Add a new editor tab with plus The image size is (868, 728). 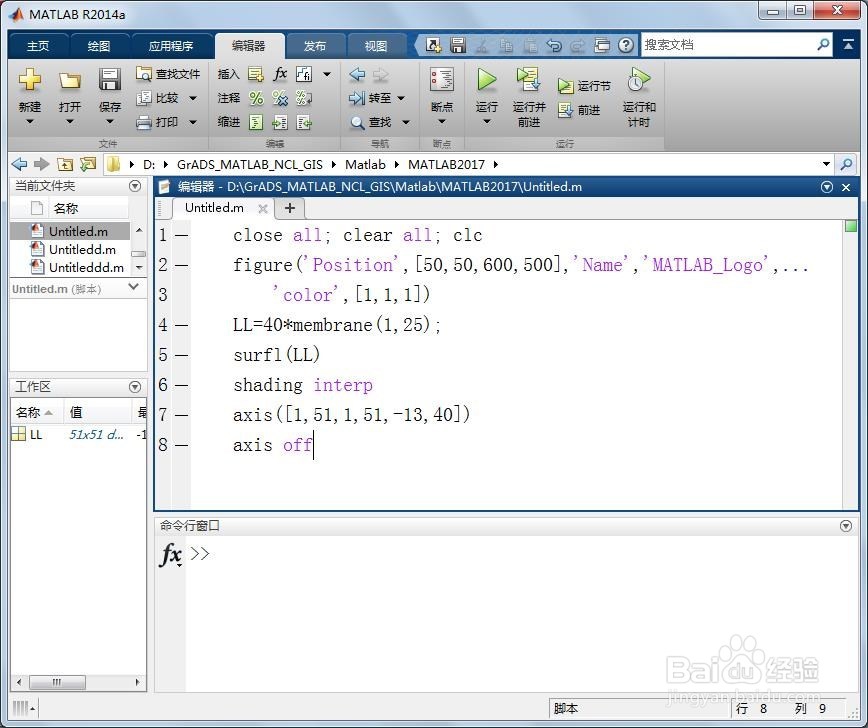290,208
